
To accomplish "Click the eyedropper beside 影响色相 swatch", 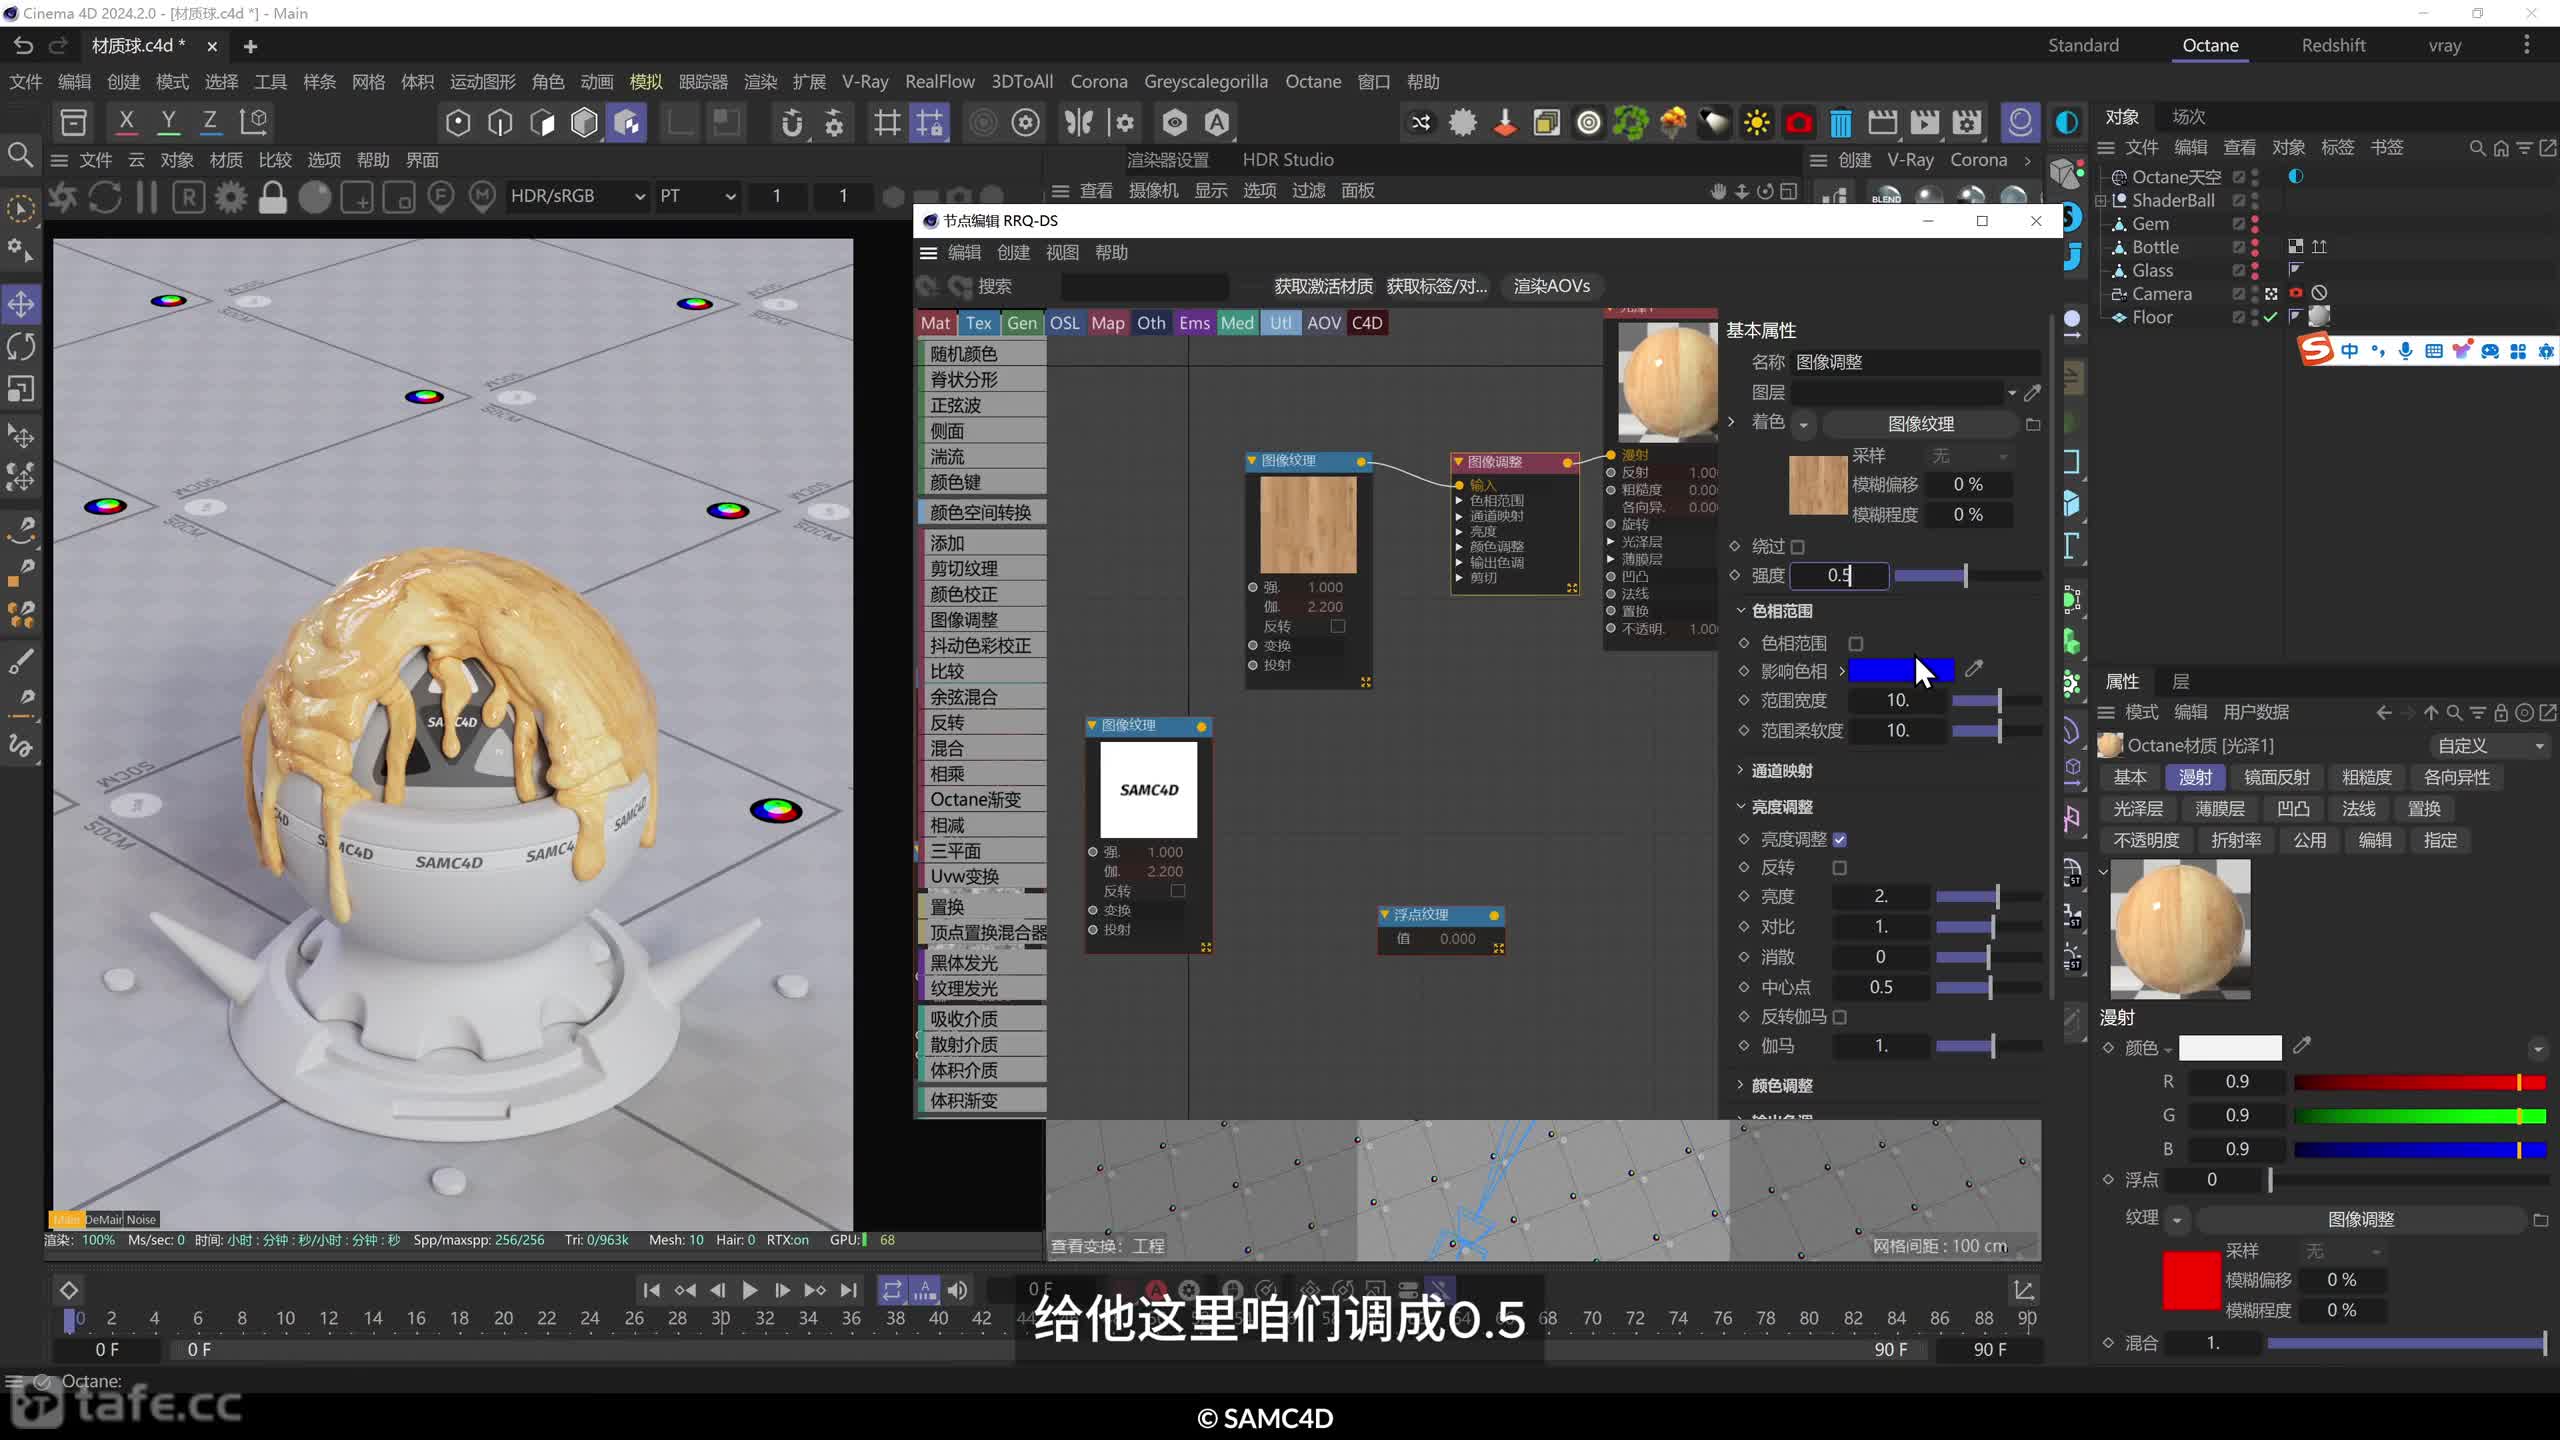I will [x=1973, y=669].
